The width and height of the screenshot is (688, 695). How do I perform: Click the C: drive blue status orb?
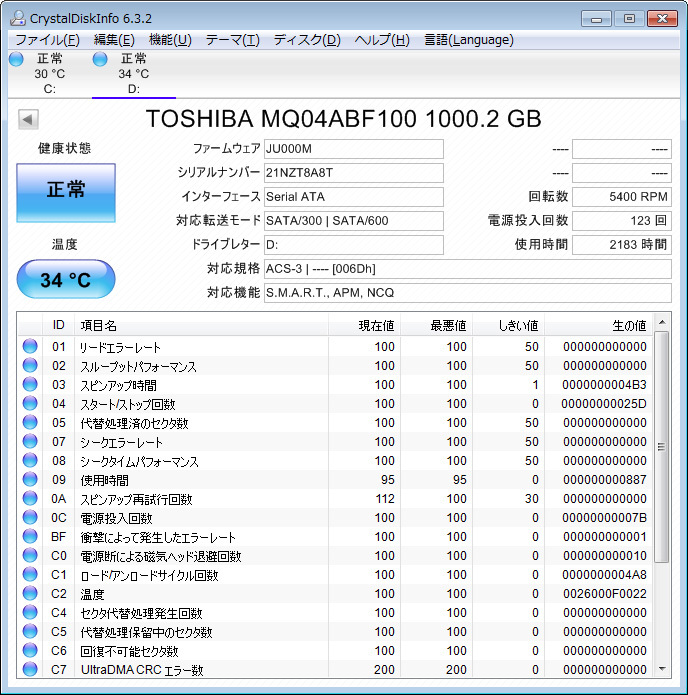pyautogui.click(x=16, y=59)
